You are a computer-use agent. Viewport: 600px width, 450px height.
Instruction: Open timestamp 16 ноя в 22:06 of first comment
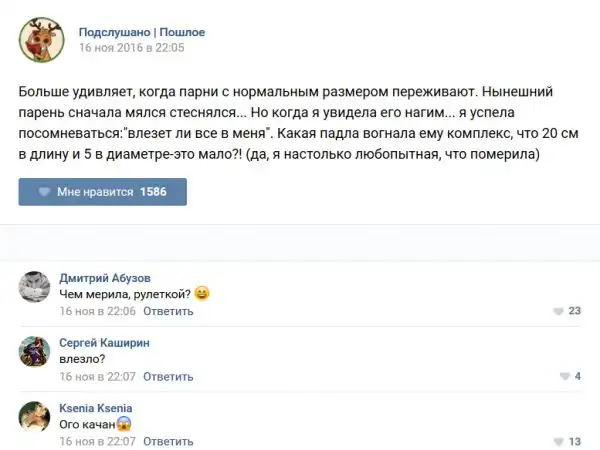tap(97, 311)
